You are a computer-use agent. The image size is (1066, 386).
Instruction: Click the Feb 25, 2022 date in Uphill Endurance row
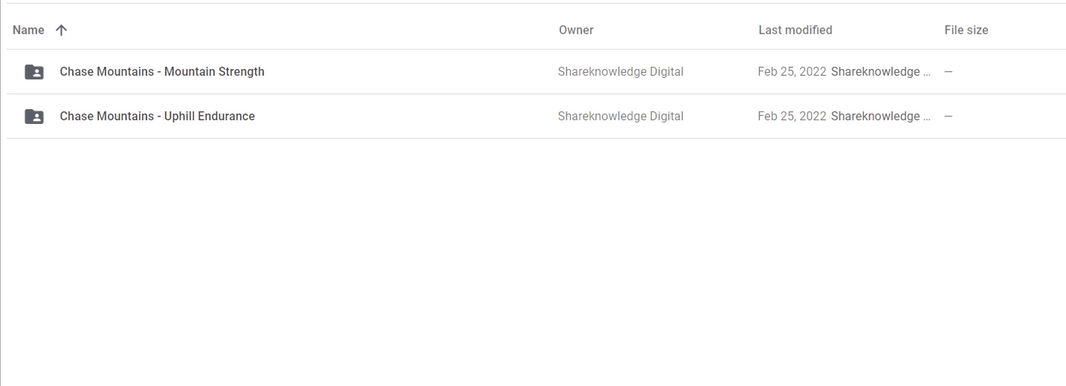coord(792,116)
